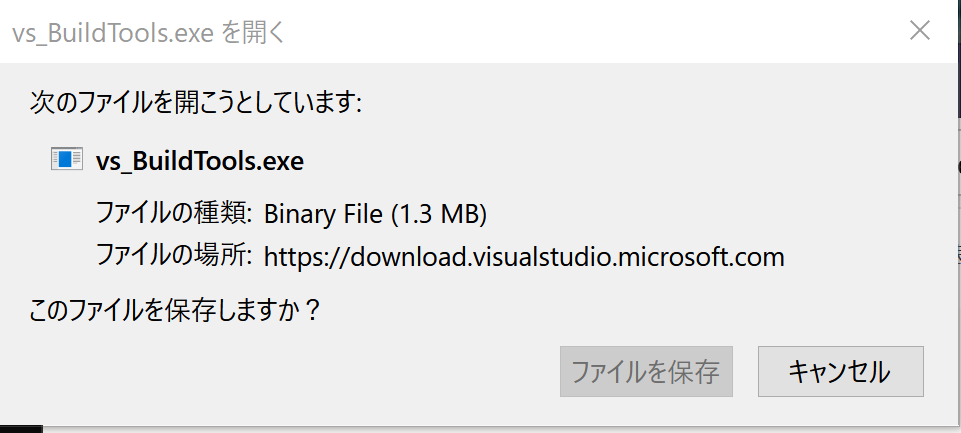Select the bold vs_BuildTools.exe filename
Image resolution: width=961 pixels, height=433 pixels.
[200, 161]
